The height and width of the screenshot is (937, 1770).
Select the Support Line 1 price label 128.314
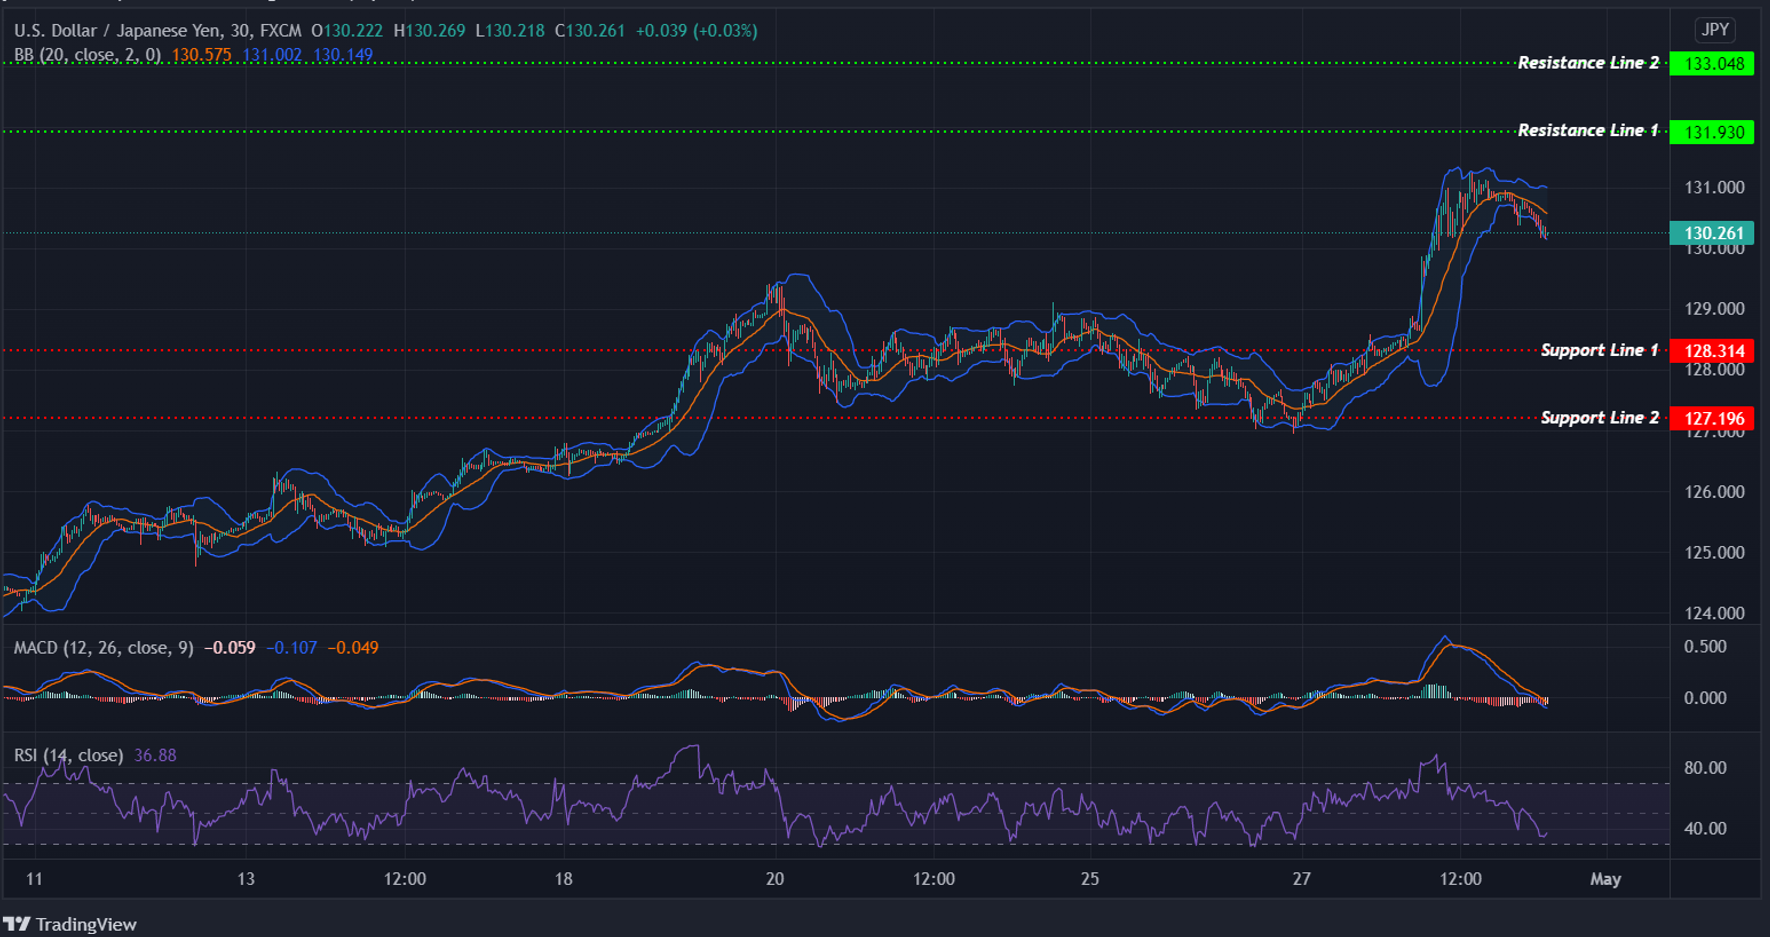point(1711,350)
